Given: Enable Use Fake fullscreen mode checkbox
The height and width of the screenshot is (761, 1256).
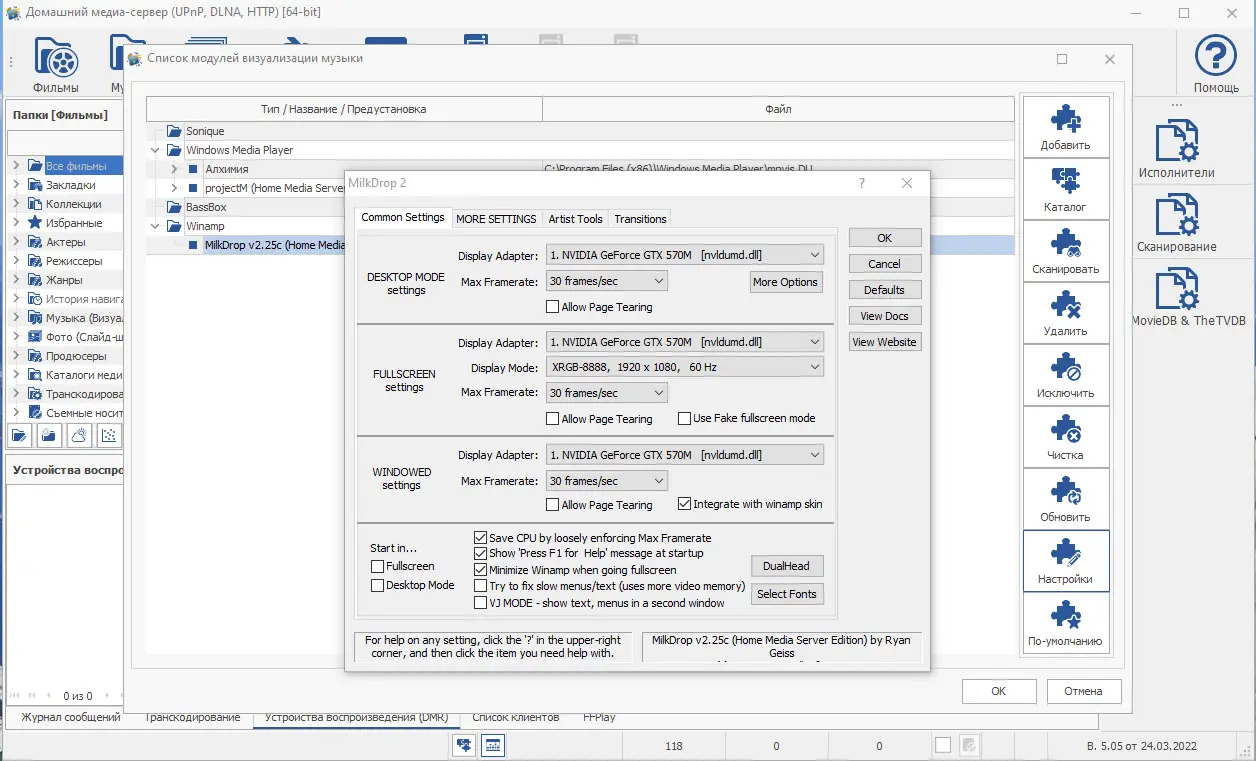Looking at the screenshot, I should coord(685,419).
